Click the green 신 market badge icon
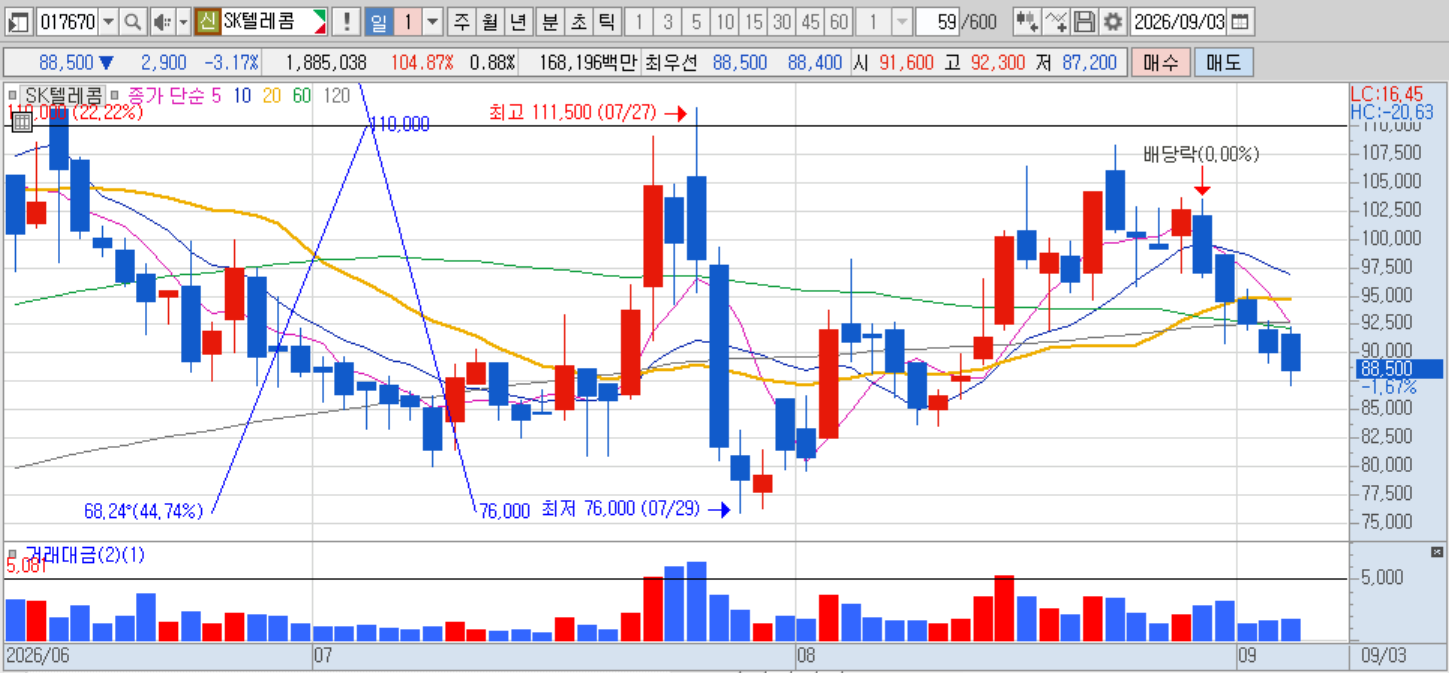 [207, 21]
